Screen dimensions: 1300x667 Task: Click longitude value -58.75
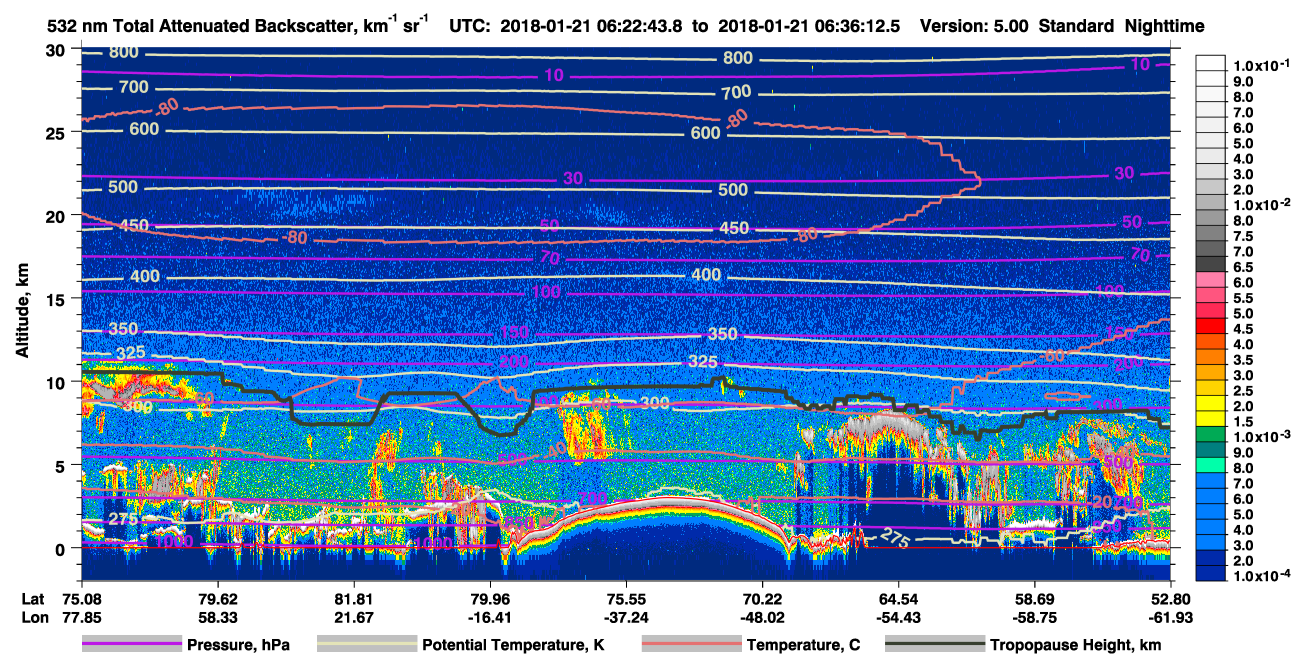point(1035,619)
